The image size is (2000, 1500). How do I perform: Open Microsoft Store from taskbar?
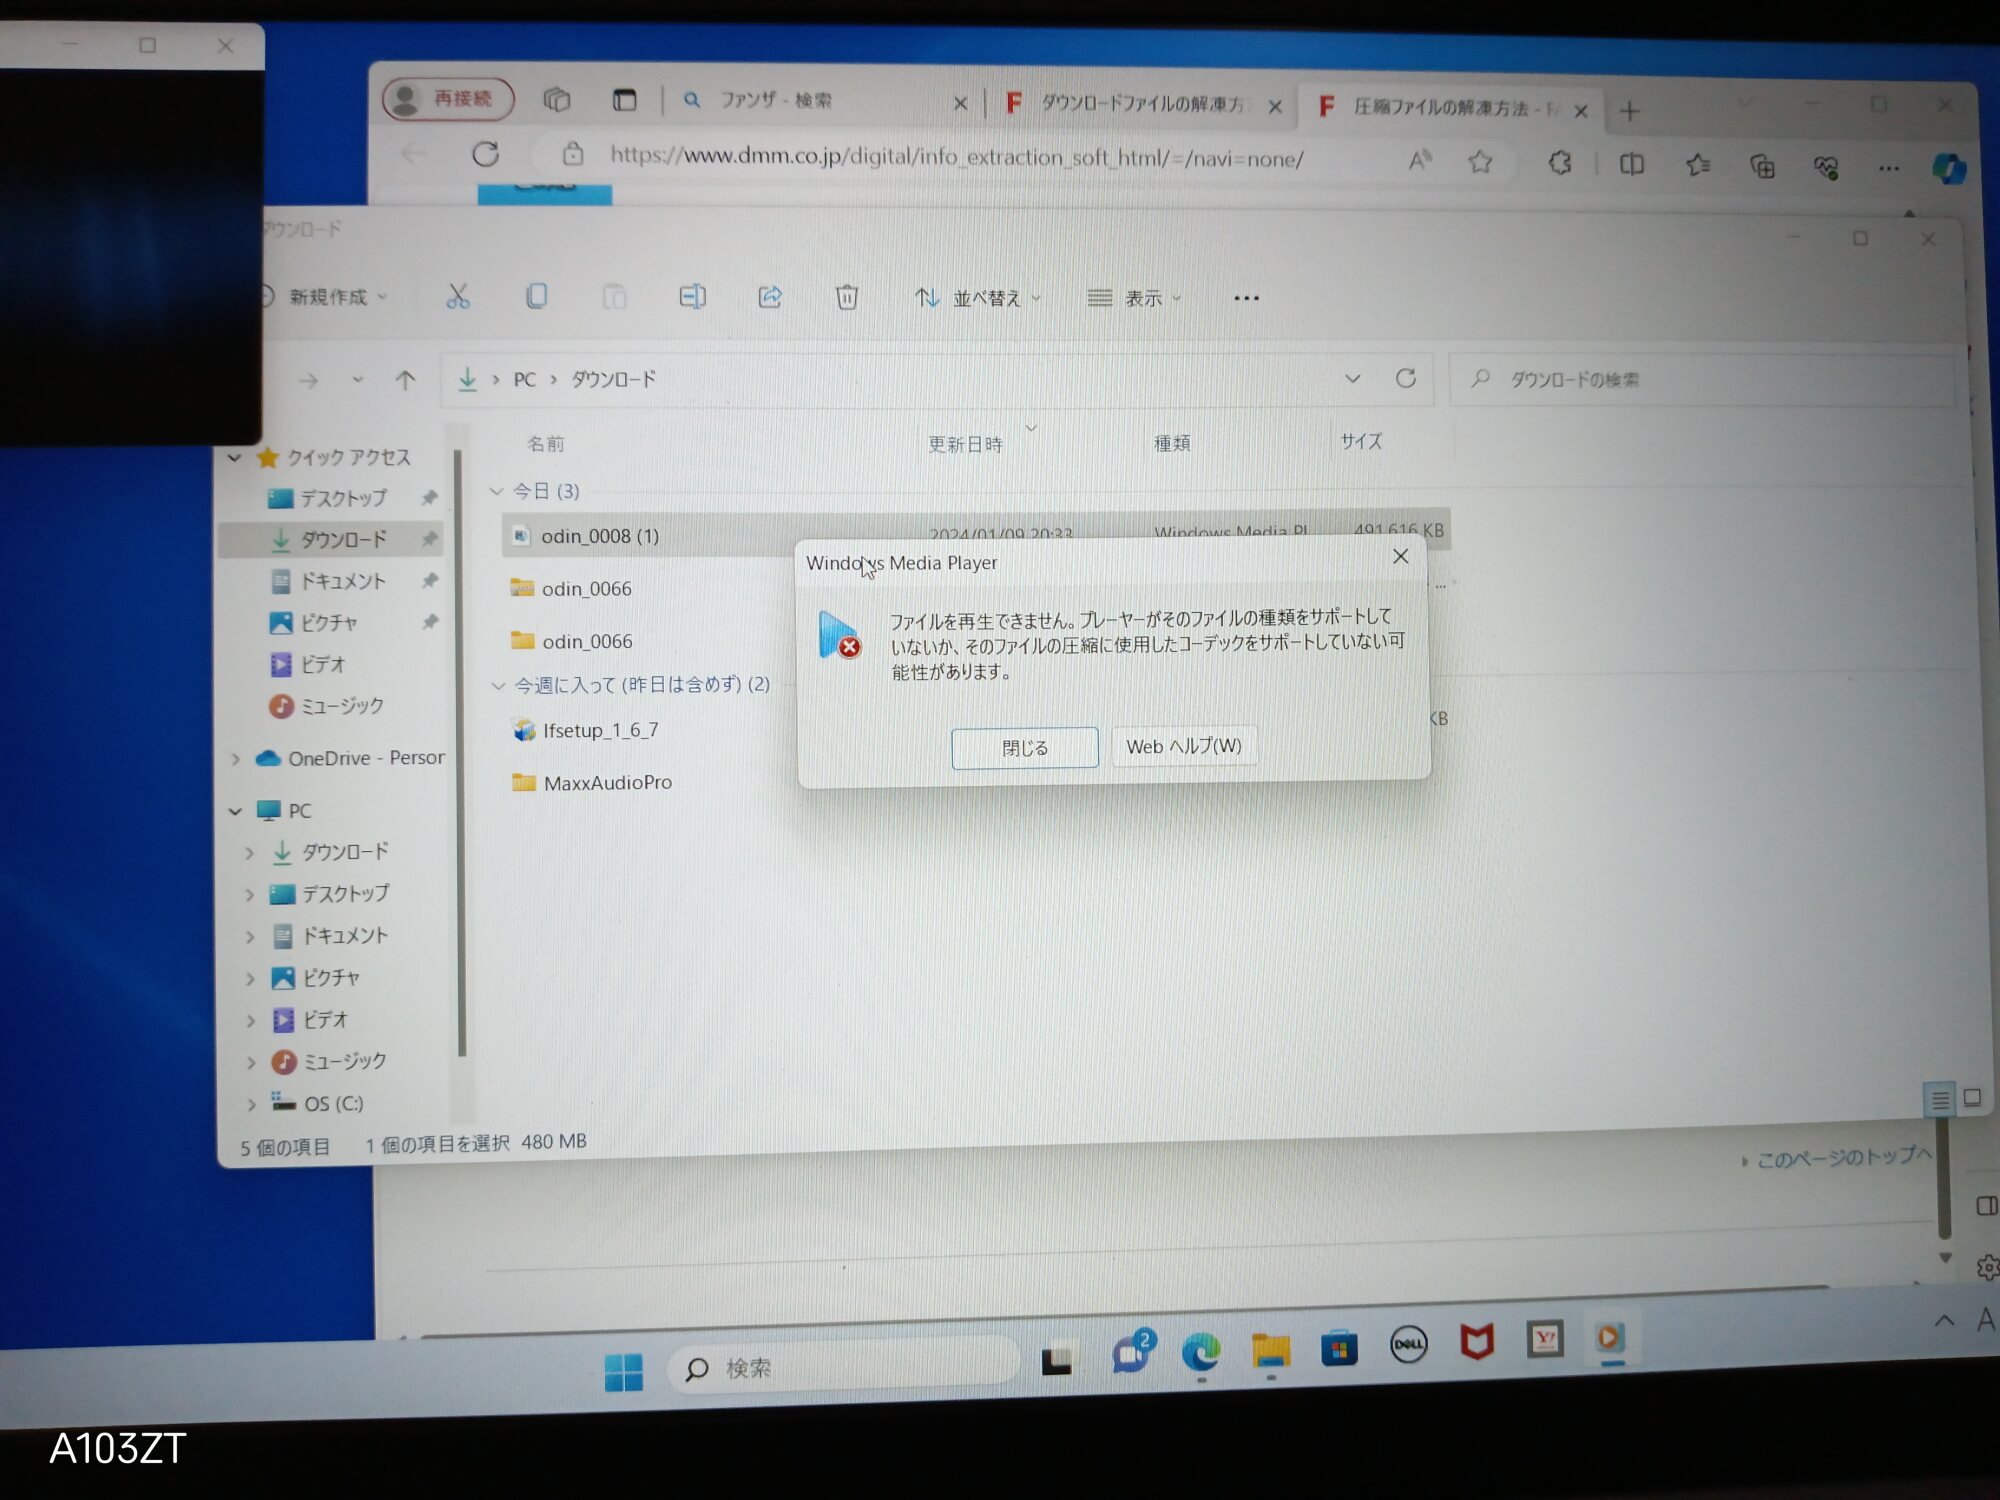coord(1339,1349)
